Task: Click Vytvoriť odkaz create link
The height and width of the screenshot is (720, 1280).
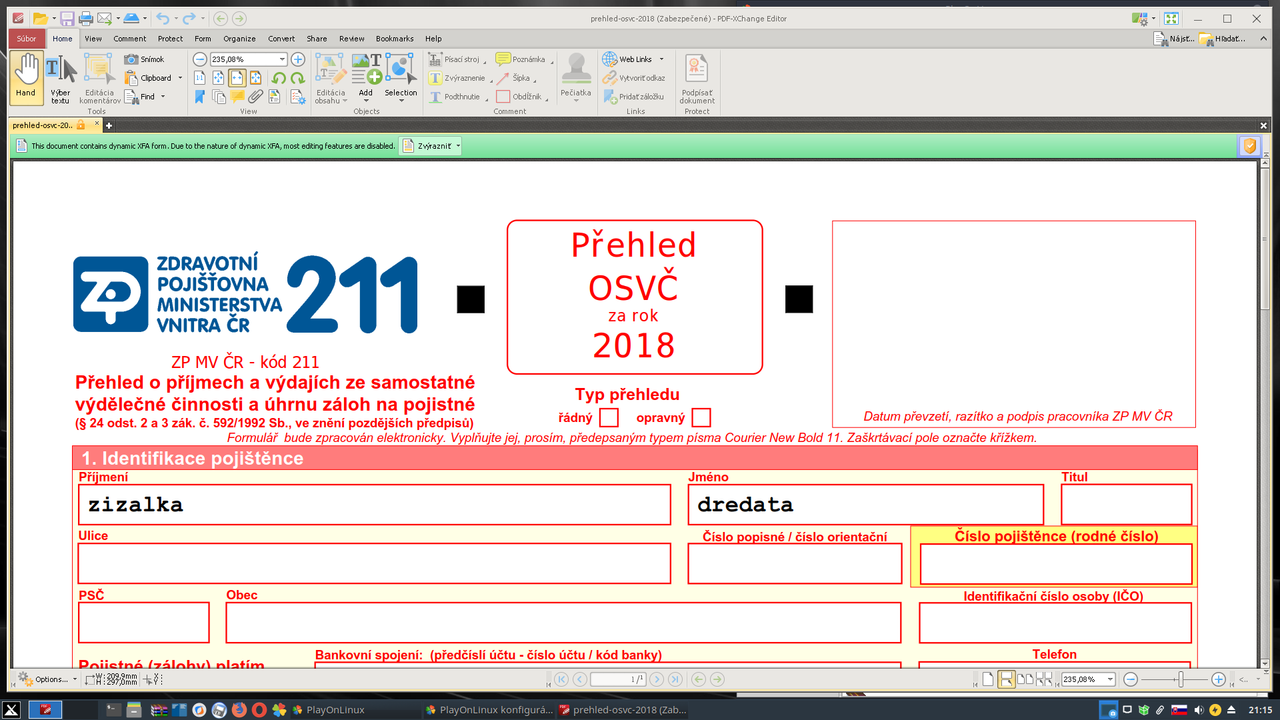Action: (634, 78)
